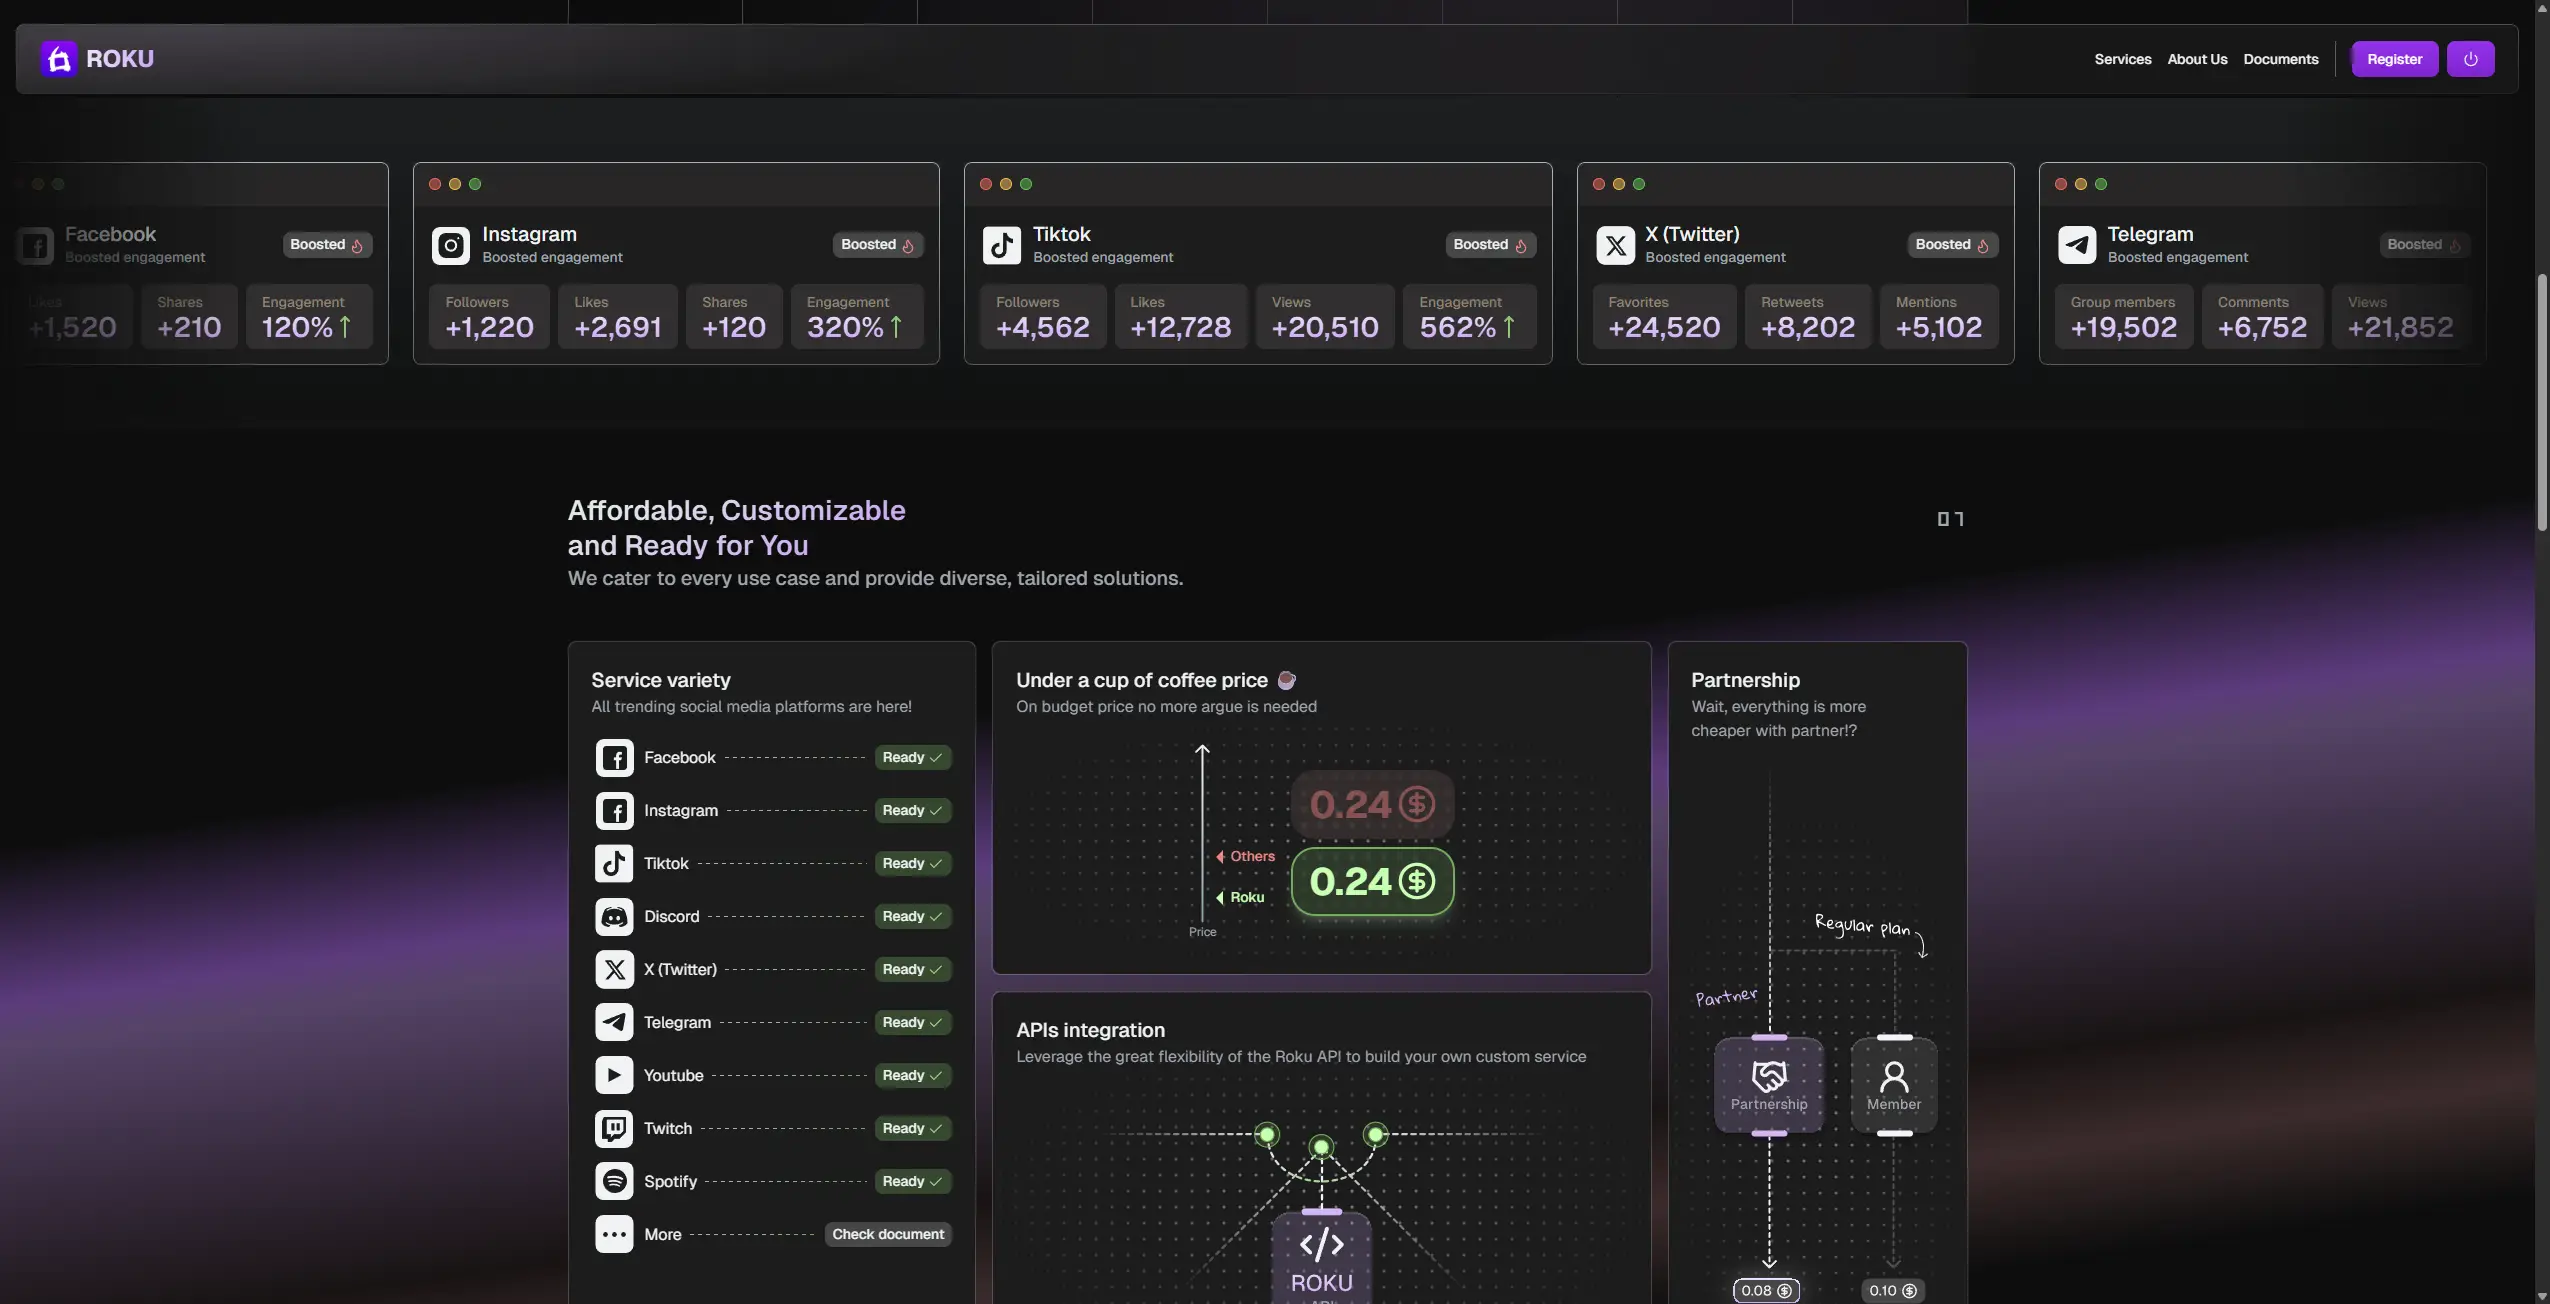Click the Boosted badge on the Facebook card
Image resolution: width=2550 pixels, height=1304 pixels.
click(x=327, y=245)
